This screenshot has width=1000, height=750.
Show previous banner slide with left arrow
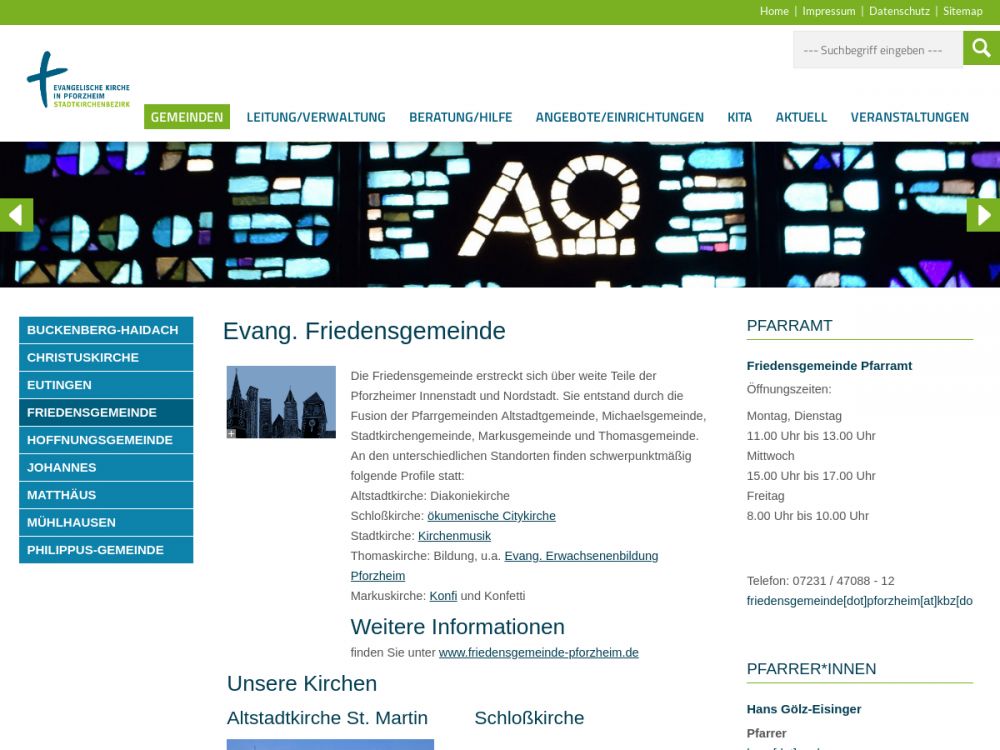(16, 215)
